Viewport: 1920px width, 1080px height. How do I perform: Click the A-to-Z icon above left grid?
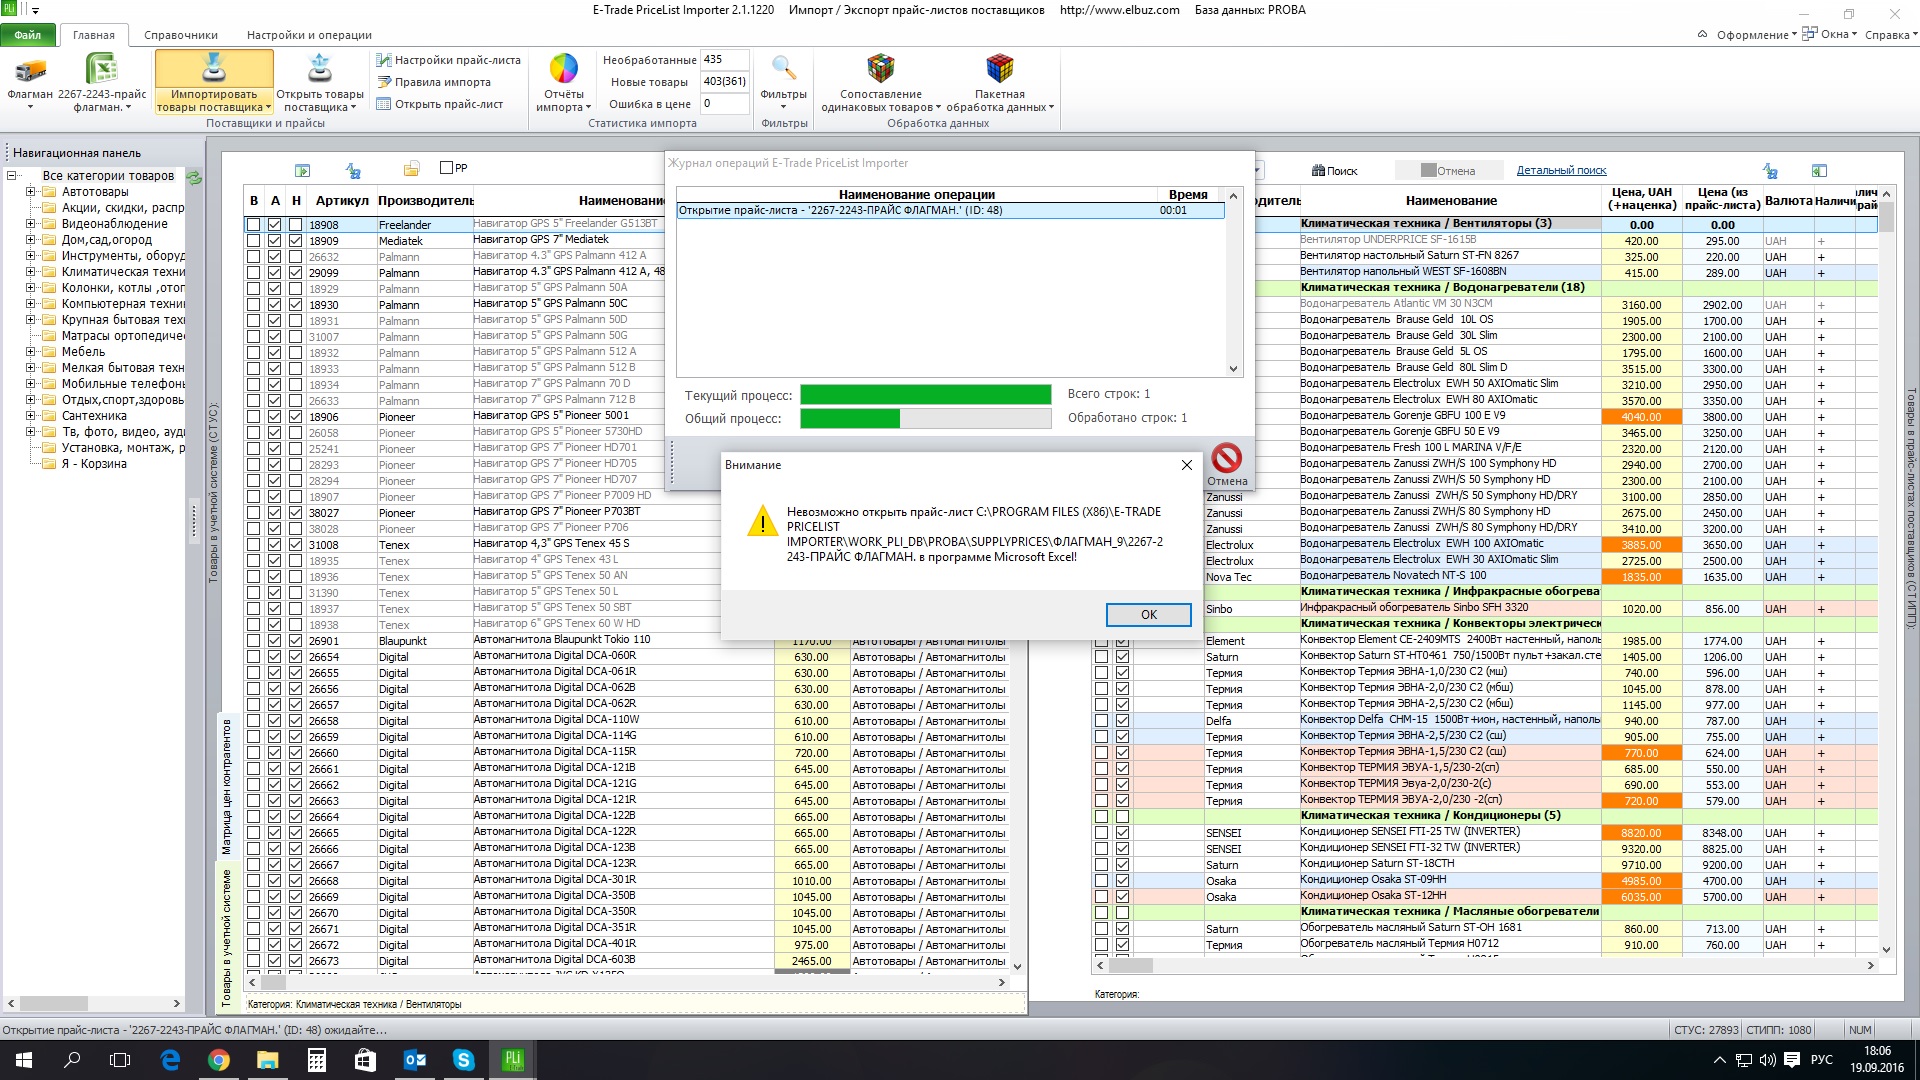click(353, 171)
